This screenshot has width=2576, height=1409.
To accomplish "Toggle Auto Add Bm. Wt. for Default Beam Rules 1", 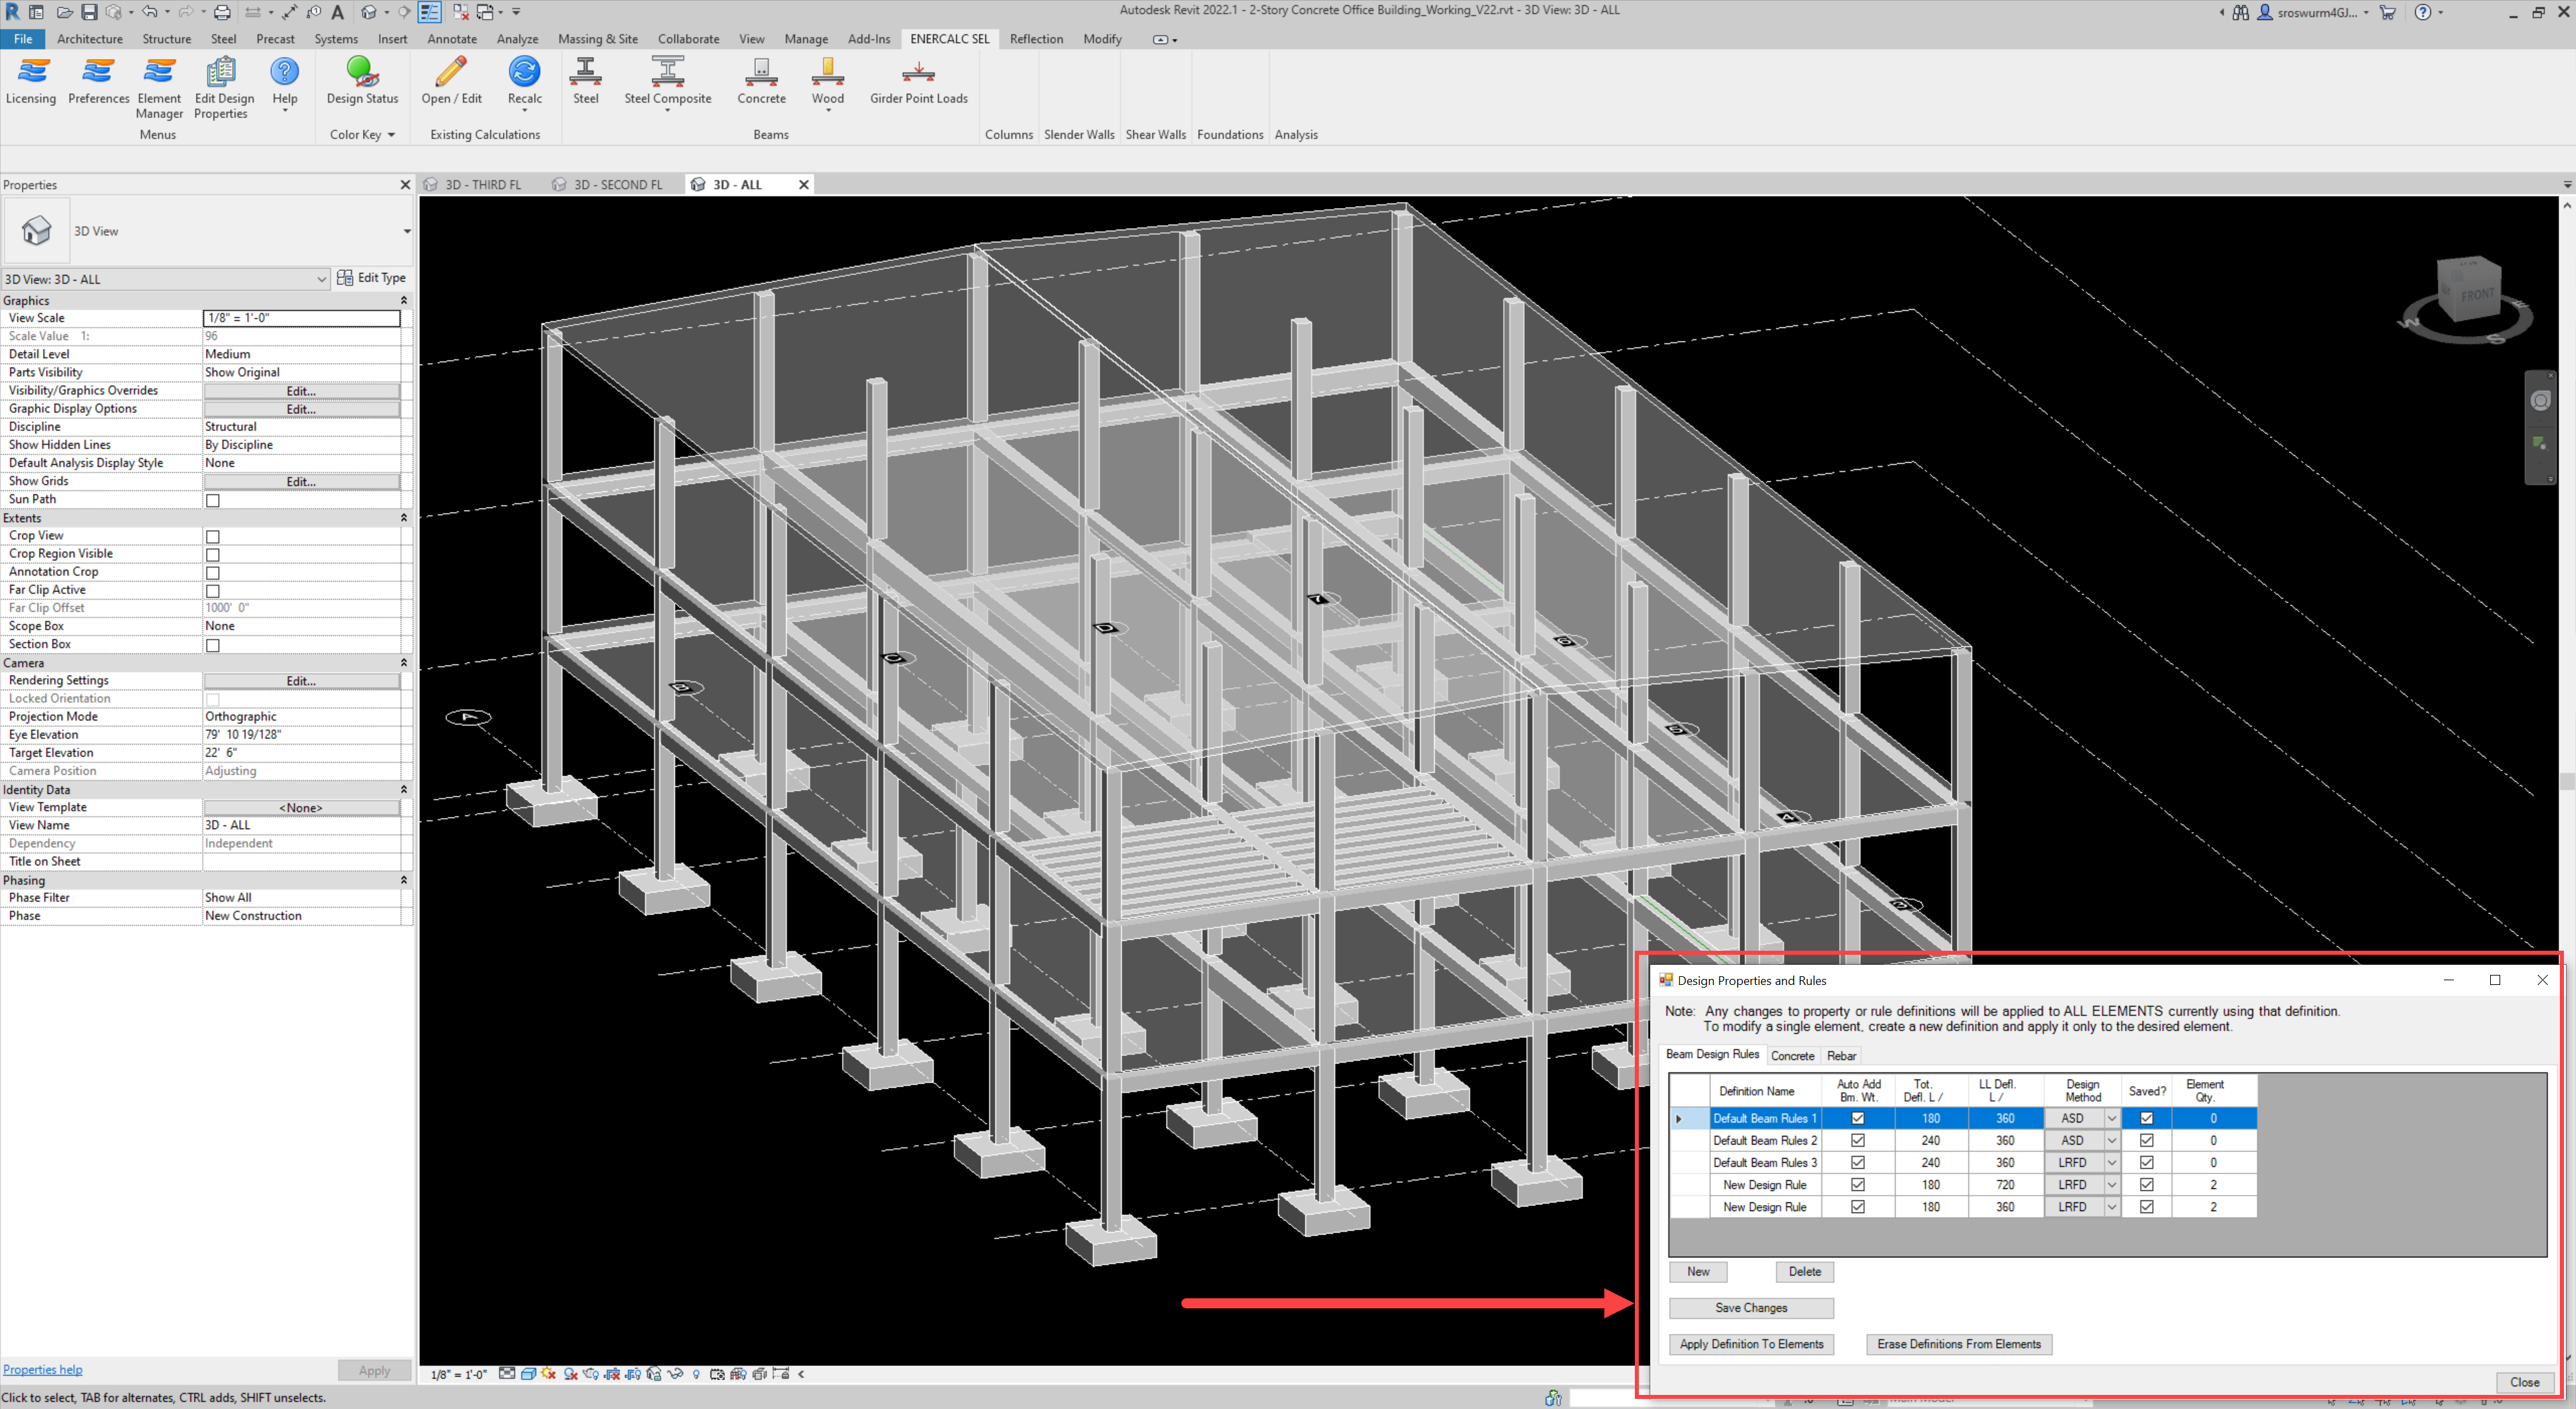I will point(1857,1118).
